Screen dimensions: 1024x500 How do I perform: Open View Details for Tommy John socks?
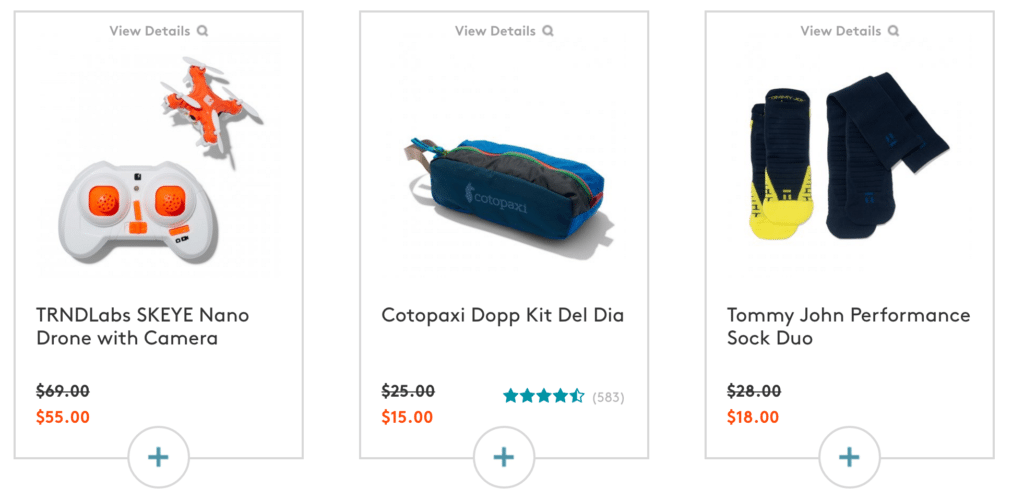(x=840, y=31)
